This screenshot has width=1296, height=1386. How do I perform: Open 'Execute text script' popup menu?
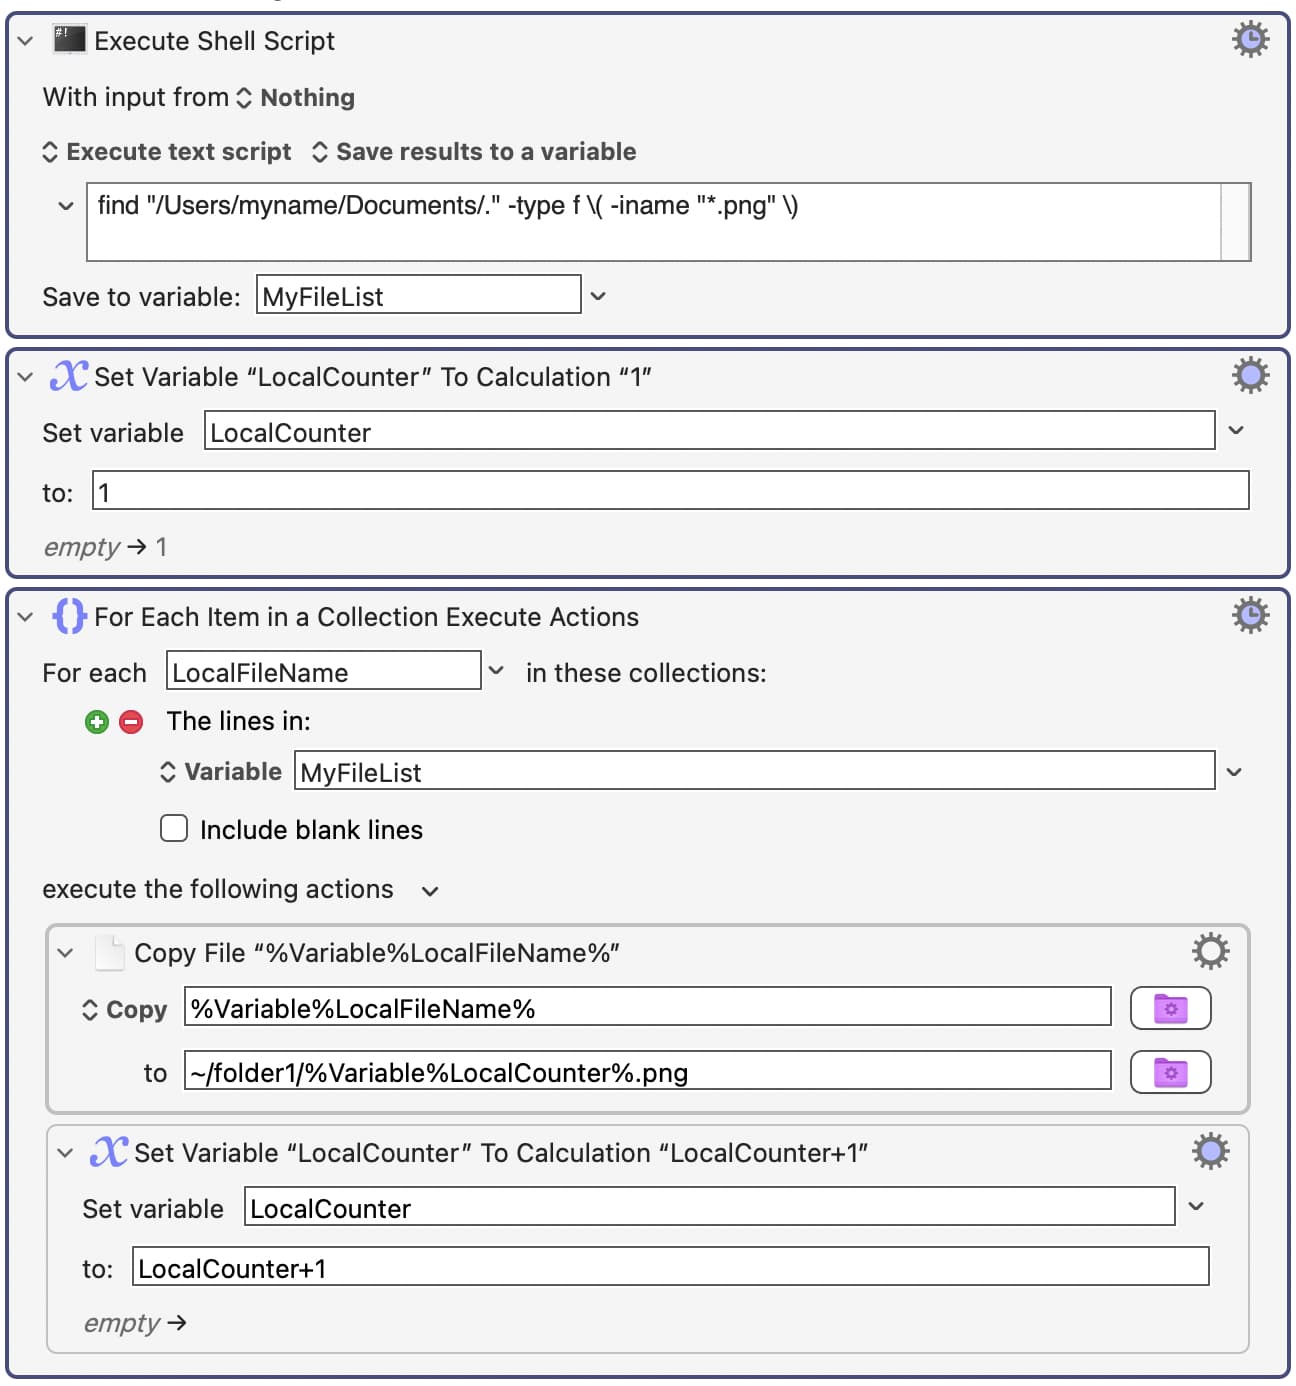pos(167,152)
